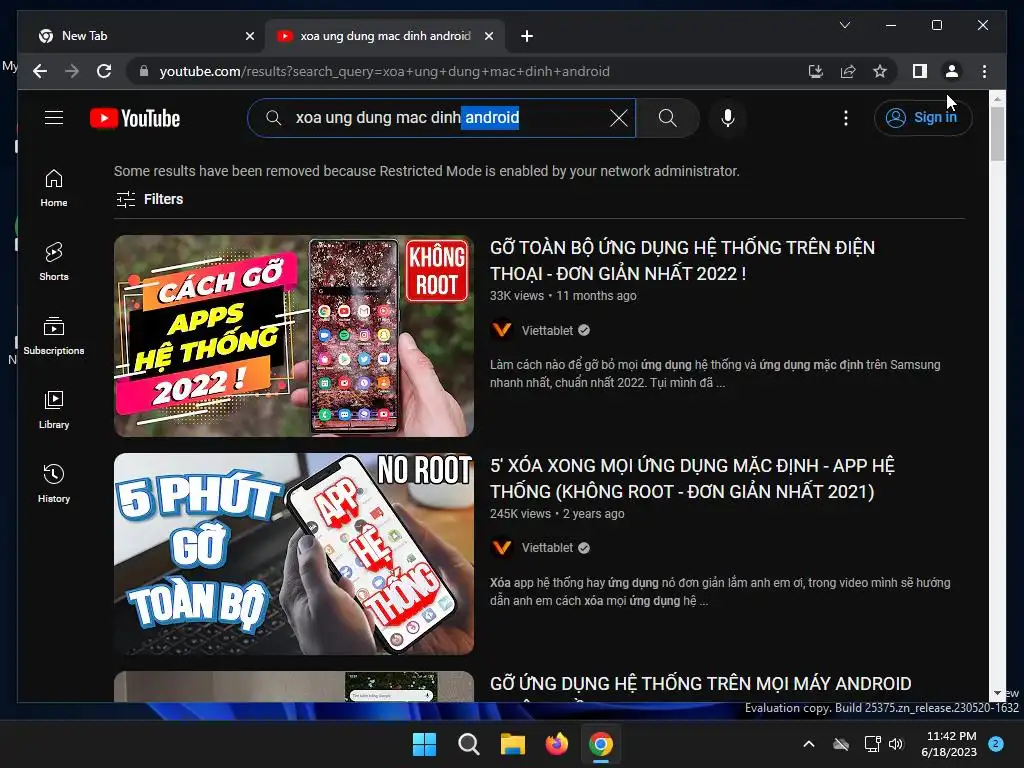The image size is (1024, 768).
Task: Open Windows taskbar search
Action: tap(469, 744)
